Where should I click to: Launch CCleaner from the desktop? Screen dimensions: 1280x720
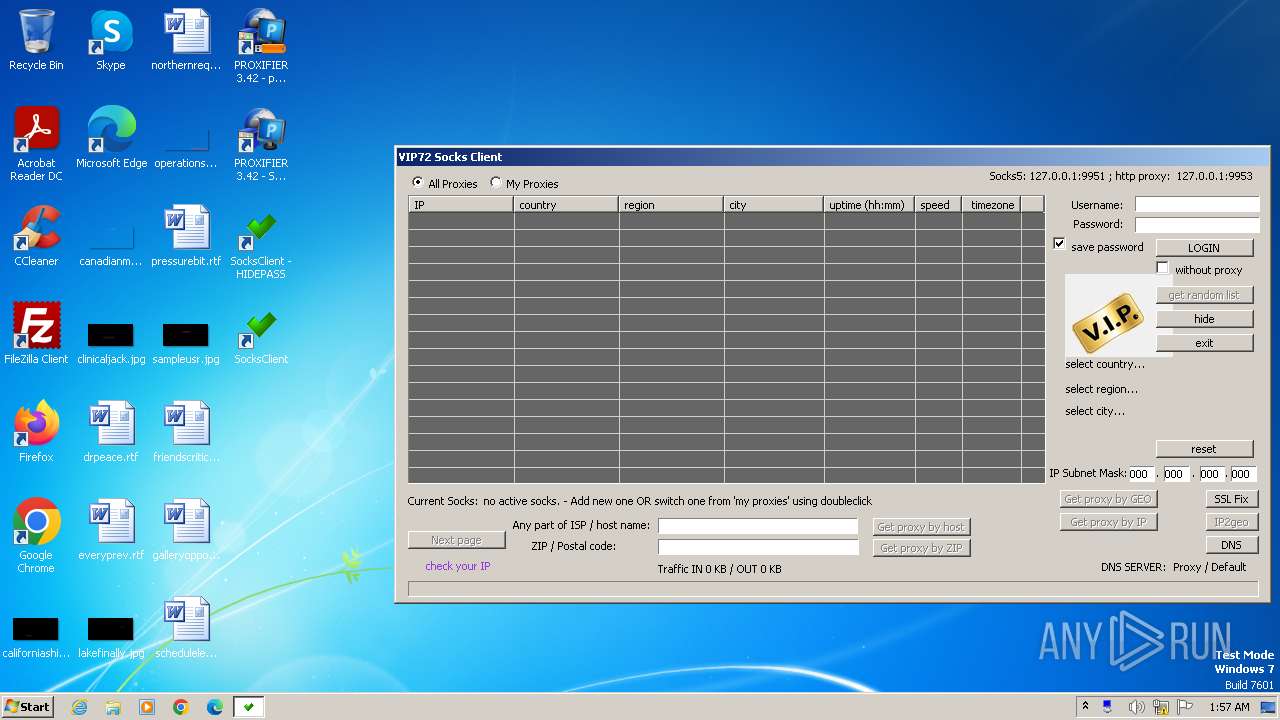click(x=36, y=236)
